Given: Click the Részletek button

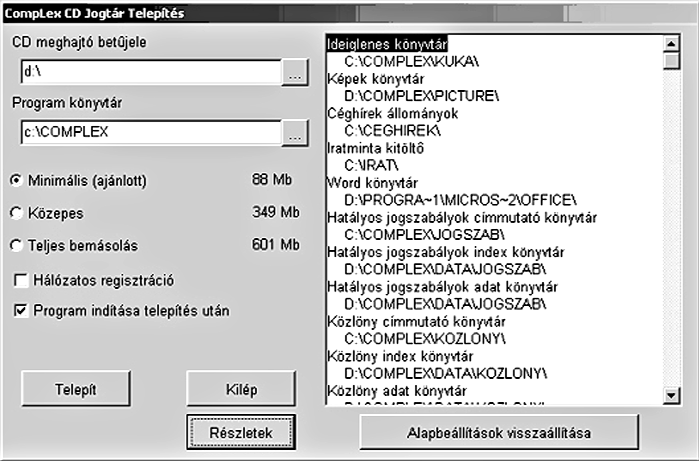Looking at the screenshot, I should click(x=241, y=432).
